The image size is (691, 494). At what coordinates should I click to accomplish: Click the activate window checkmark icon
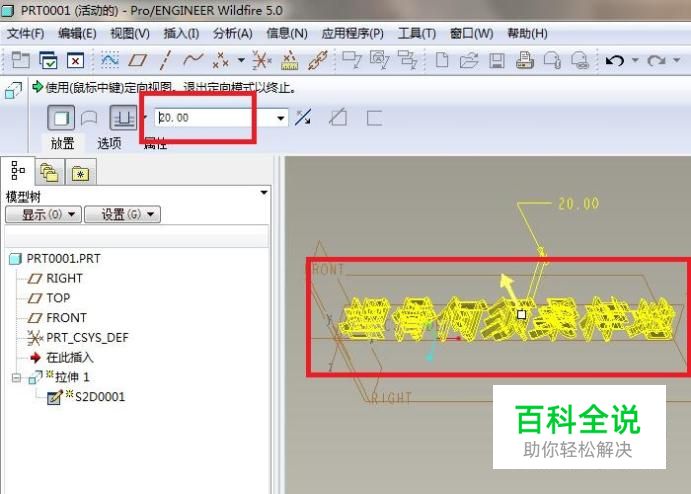click(x=48, y=60)
